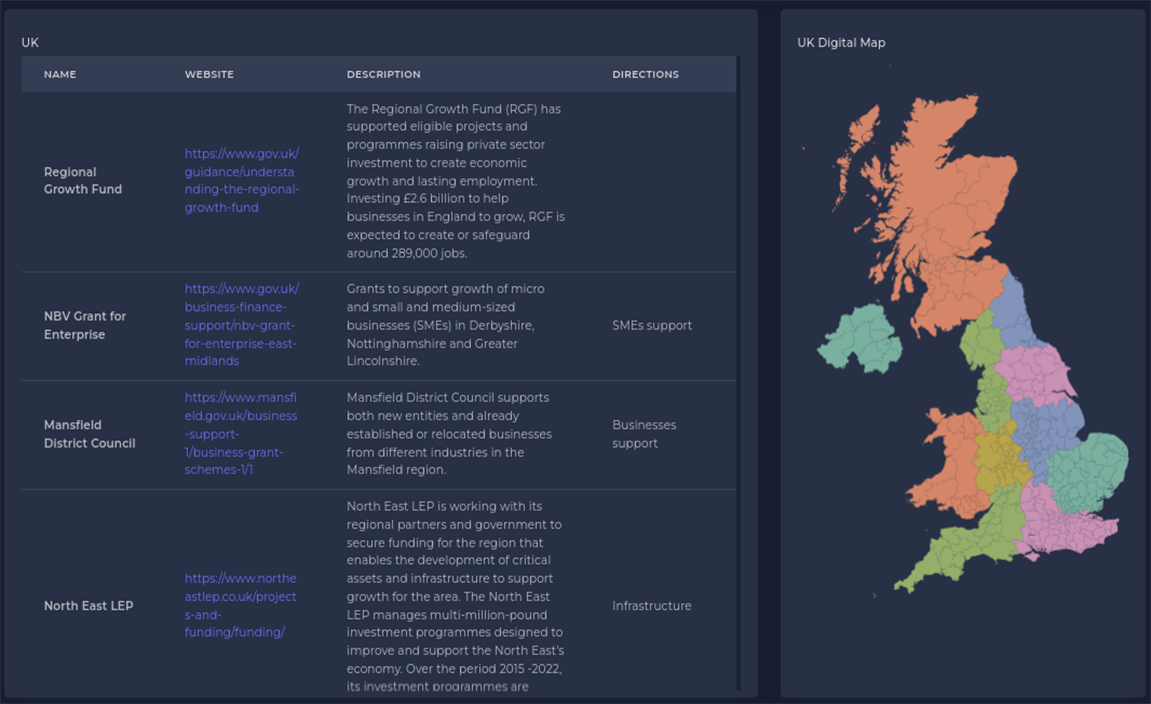The height and width of the screenshot is (704, 1151).
Task: Follow the Mansfield District Council website link
Action: coord(241,433)
